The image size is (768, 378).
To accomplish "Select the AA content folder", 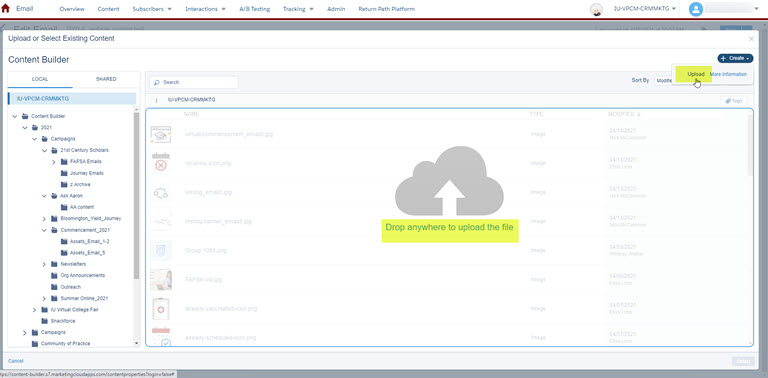I will pos(82,207).
